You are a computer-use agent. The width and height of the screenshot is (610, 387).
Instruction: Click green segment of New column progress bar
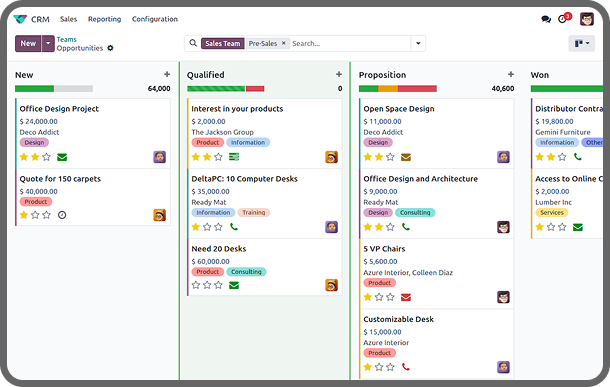(x=34, y=89)
